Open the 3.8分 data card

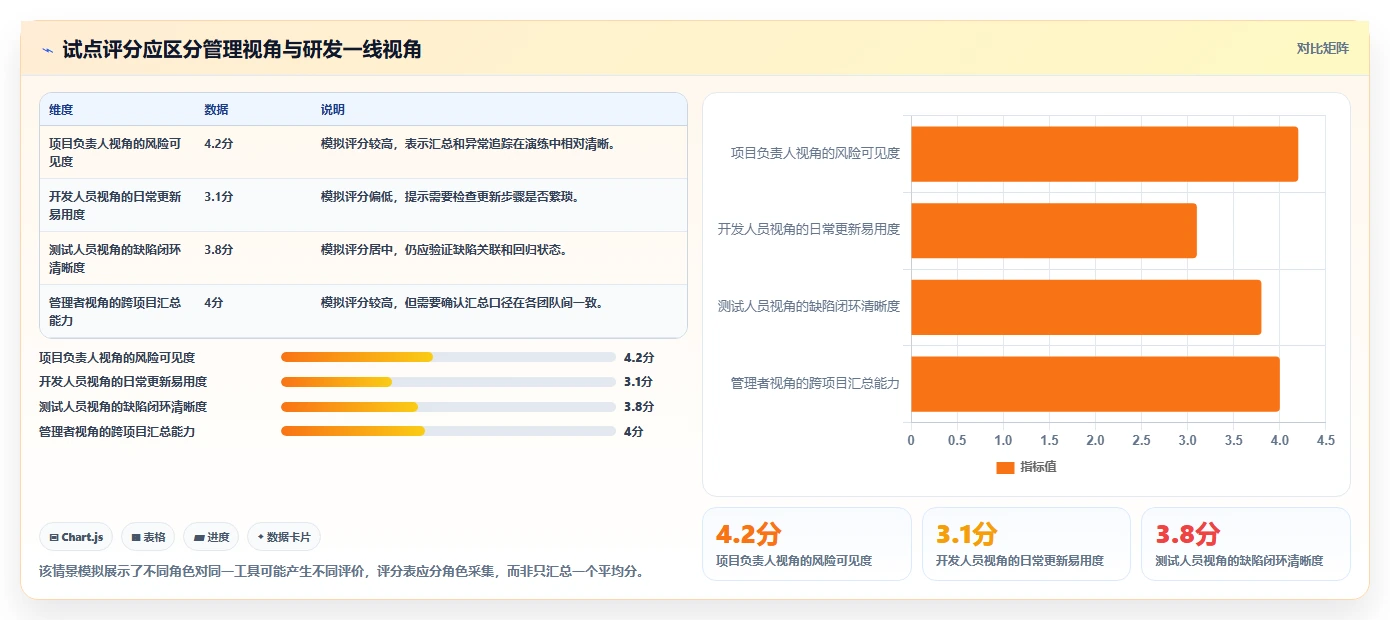click(1246, 544)
